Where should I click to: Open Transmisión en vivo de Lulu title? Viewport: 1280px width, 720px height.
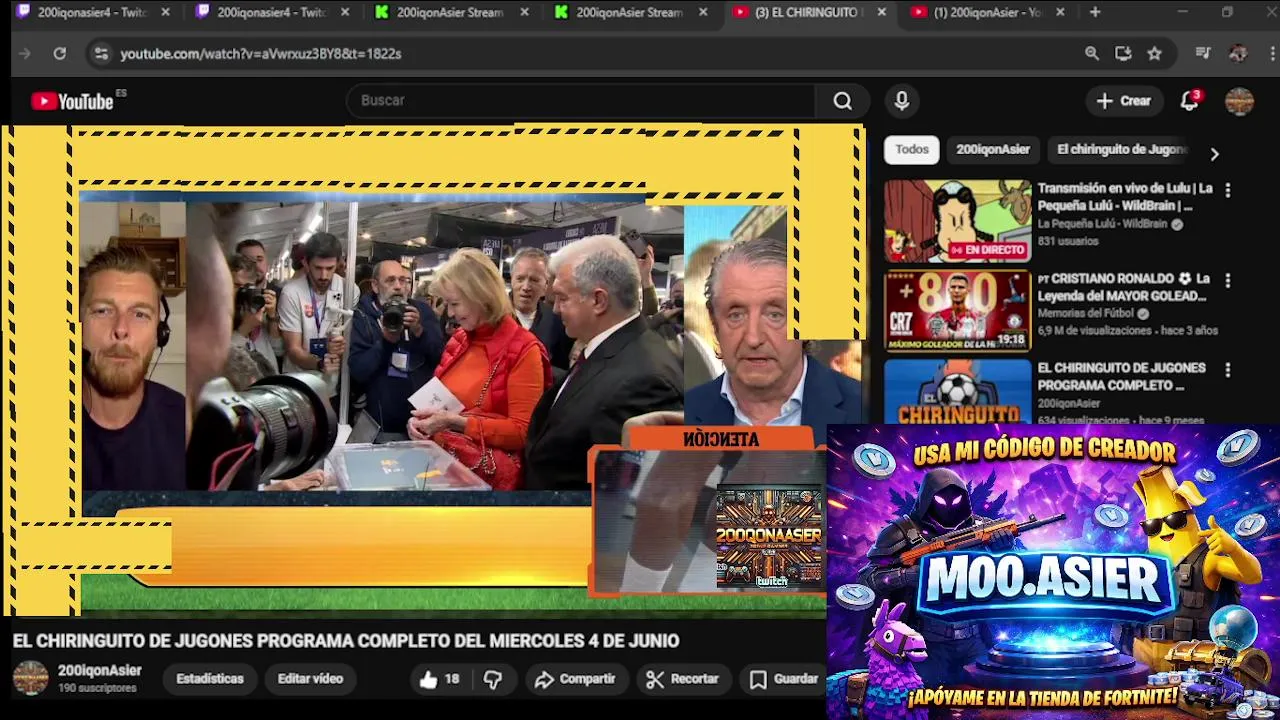[x=1125, y=197]
